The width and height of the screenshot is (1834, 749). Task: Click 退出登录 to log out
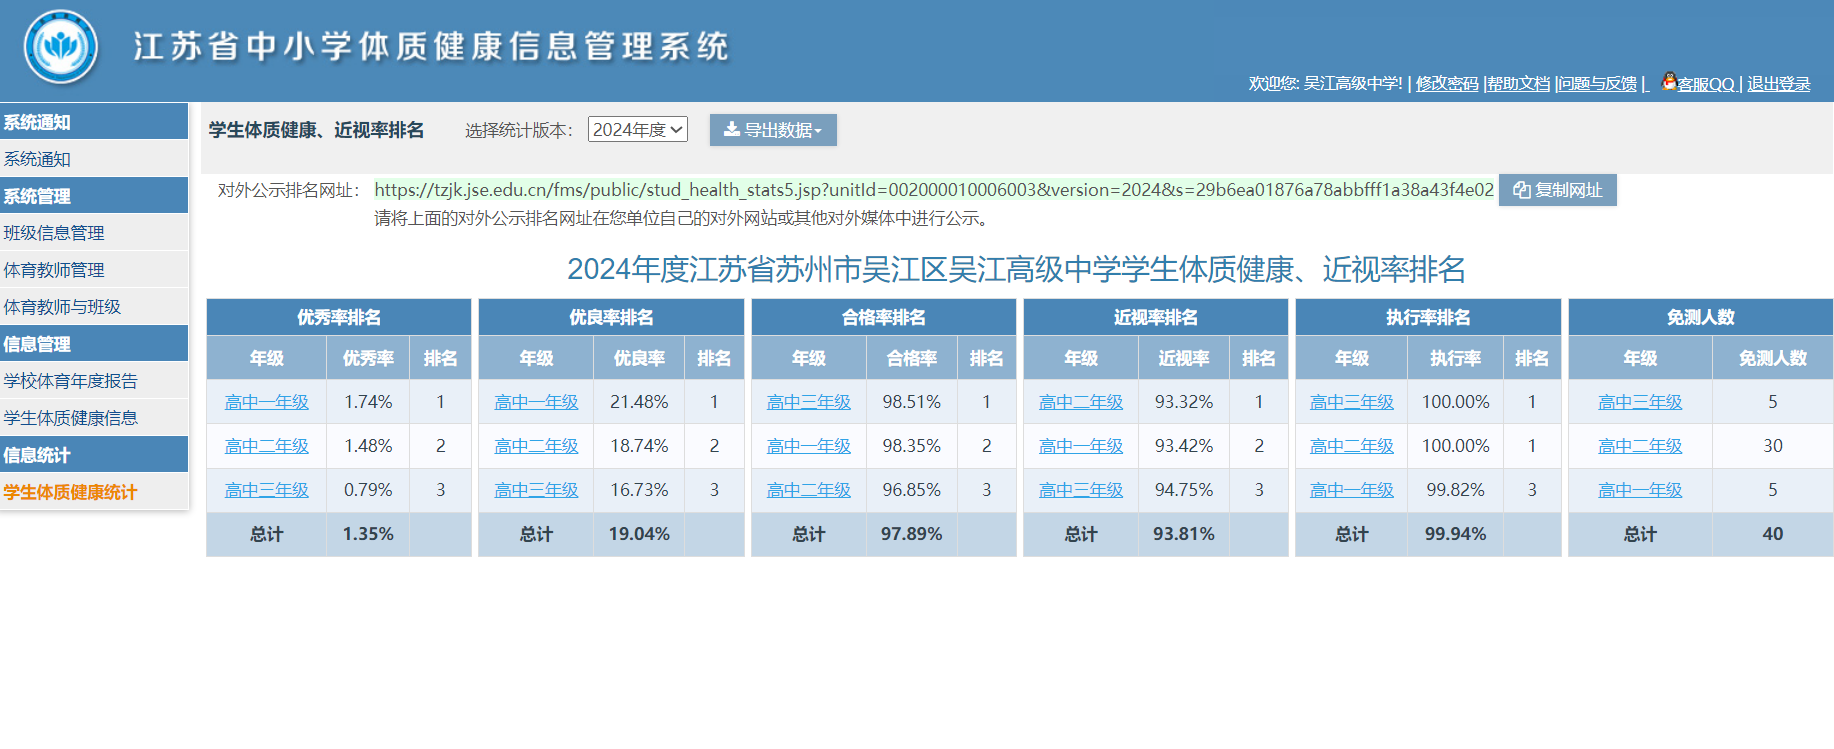[x=1778, y=84]
